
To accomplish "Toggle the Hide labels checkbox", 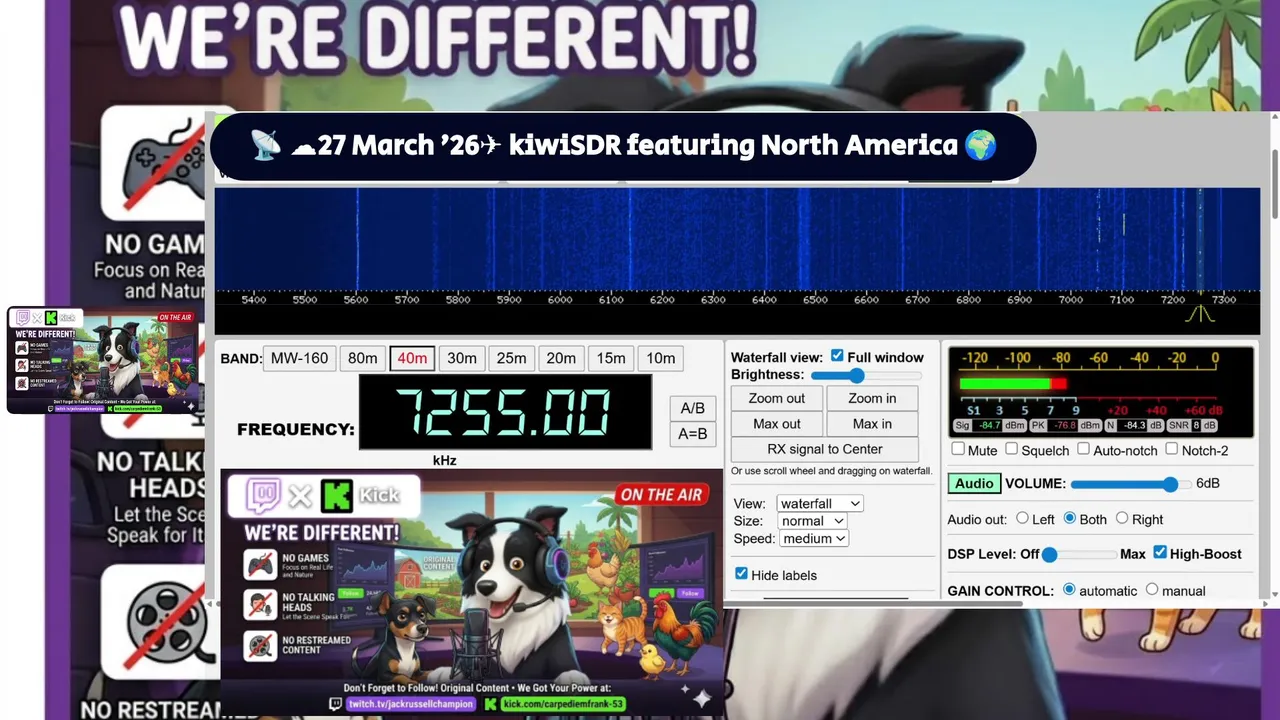I will click(741, 574).
